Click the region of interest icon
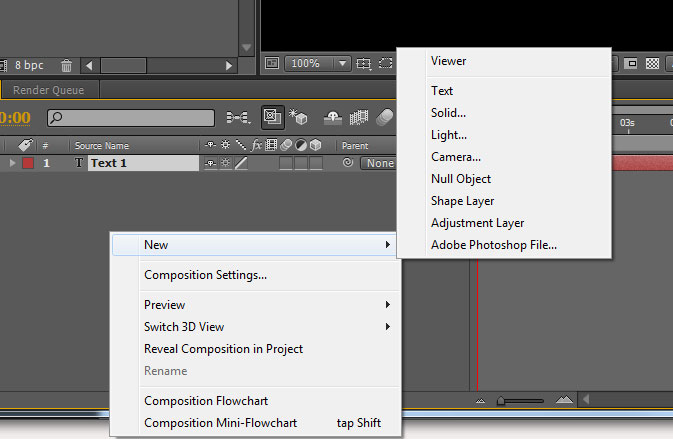Image resolution: width=673 pixels, height=439 pixels. pos(385,64)
